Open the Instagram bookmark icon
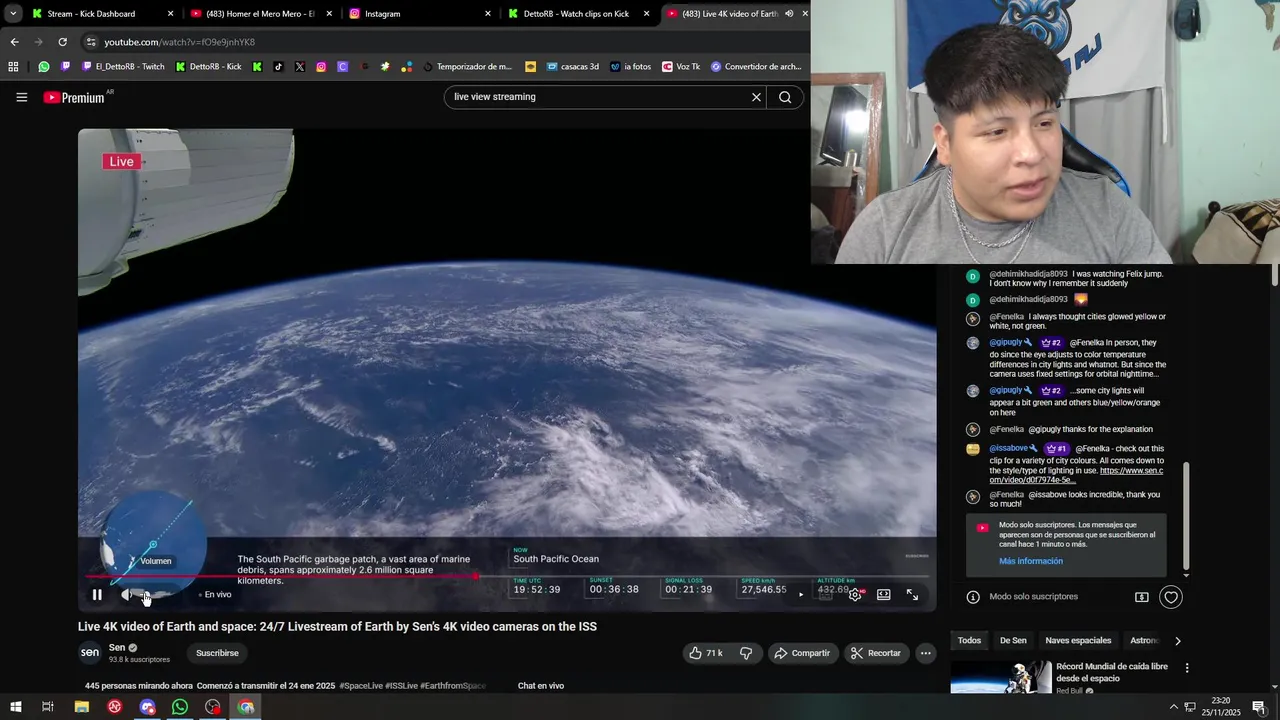The width and height of the screenshot is (1280, 720). coord(321,67)
